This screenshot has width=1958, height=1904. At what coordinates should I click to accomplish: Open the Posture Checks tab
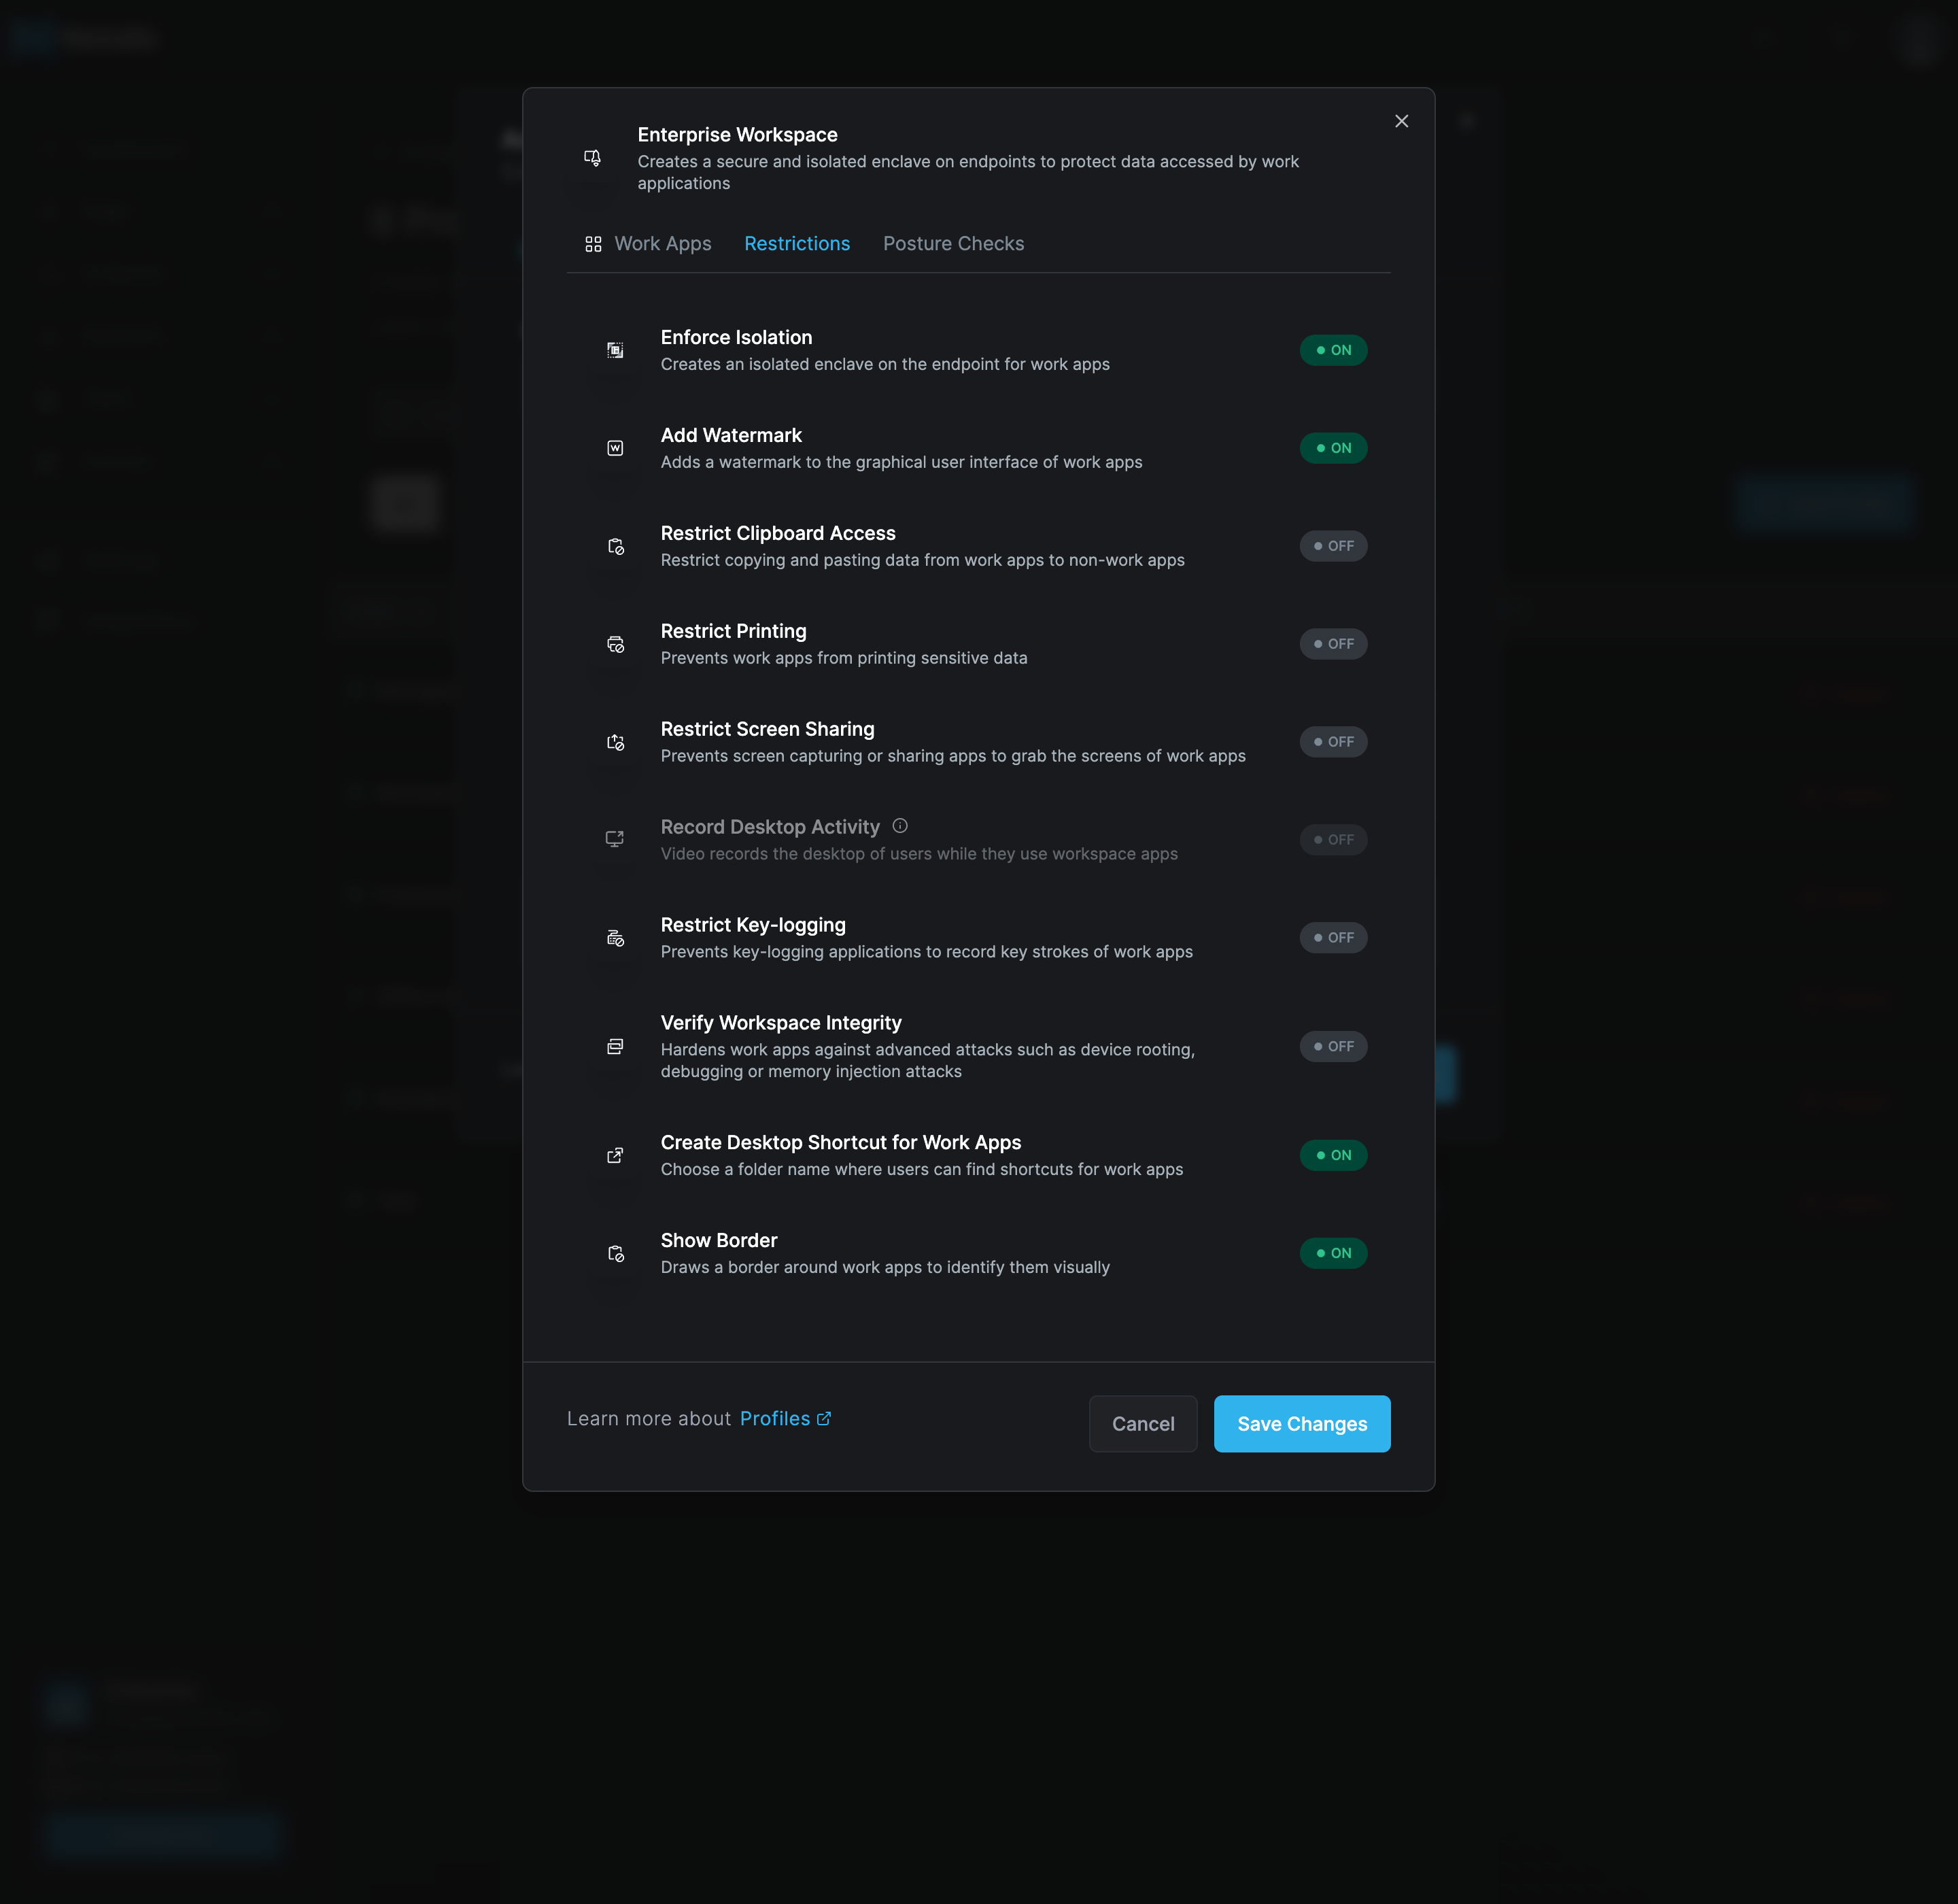point(953,244)
